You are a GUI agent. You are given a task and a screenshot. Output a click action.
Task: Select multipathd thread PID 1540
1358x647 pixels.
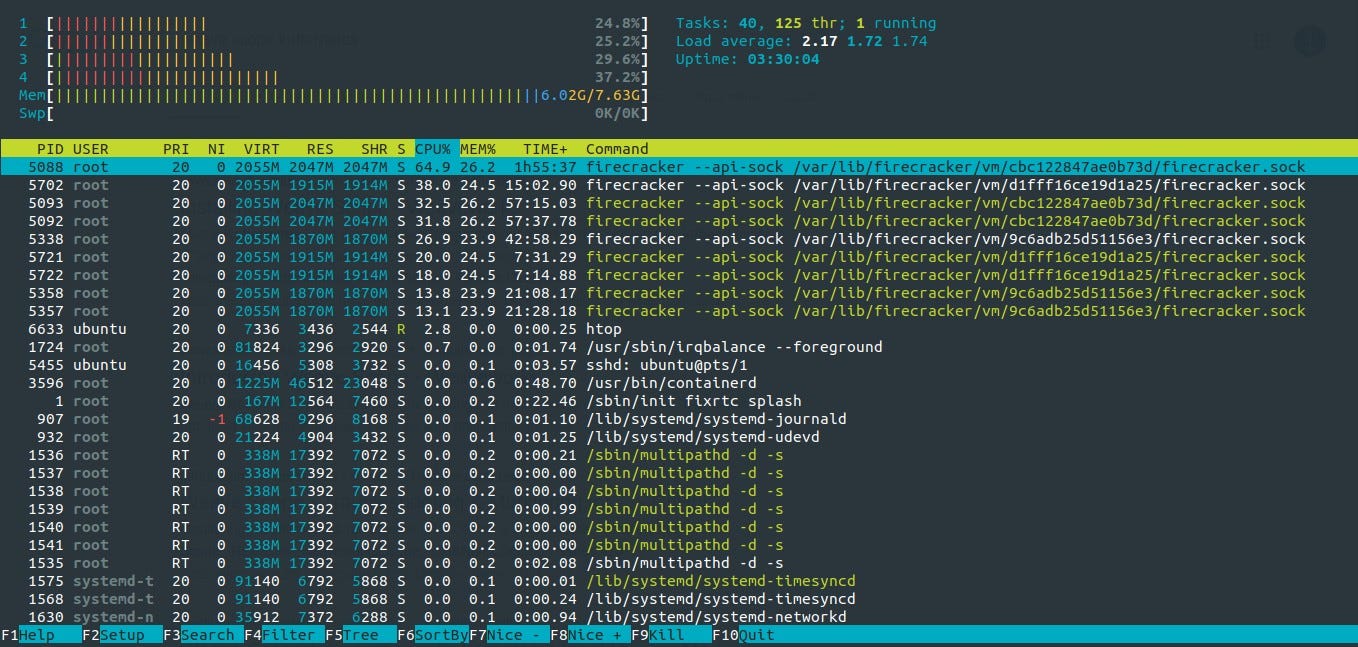679,527
